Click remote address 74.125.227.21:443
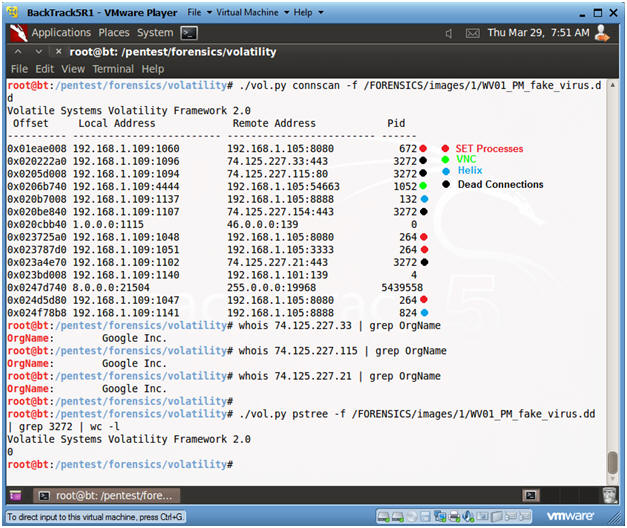Image resolution: width=627 pixels, height=528 pixels. click(x=278, y=262)
